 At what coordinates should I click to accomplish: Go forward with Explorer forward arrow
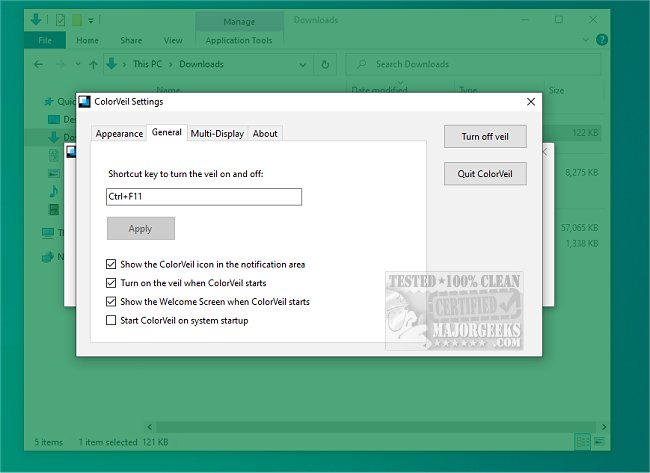tap(61, 64)
